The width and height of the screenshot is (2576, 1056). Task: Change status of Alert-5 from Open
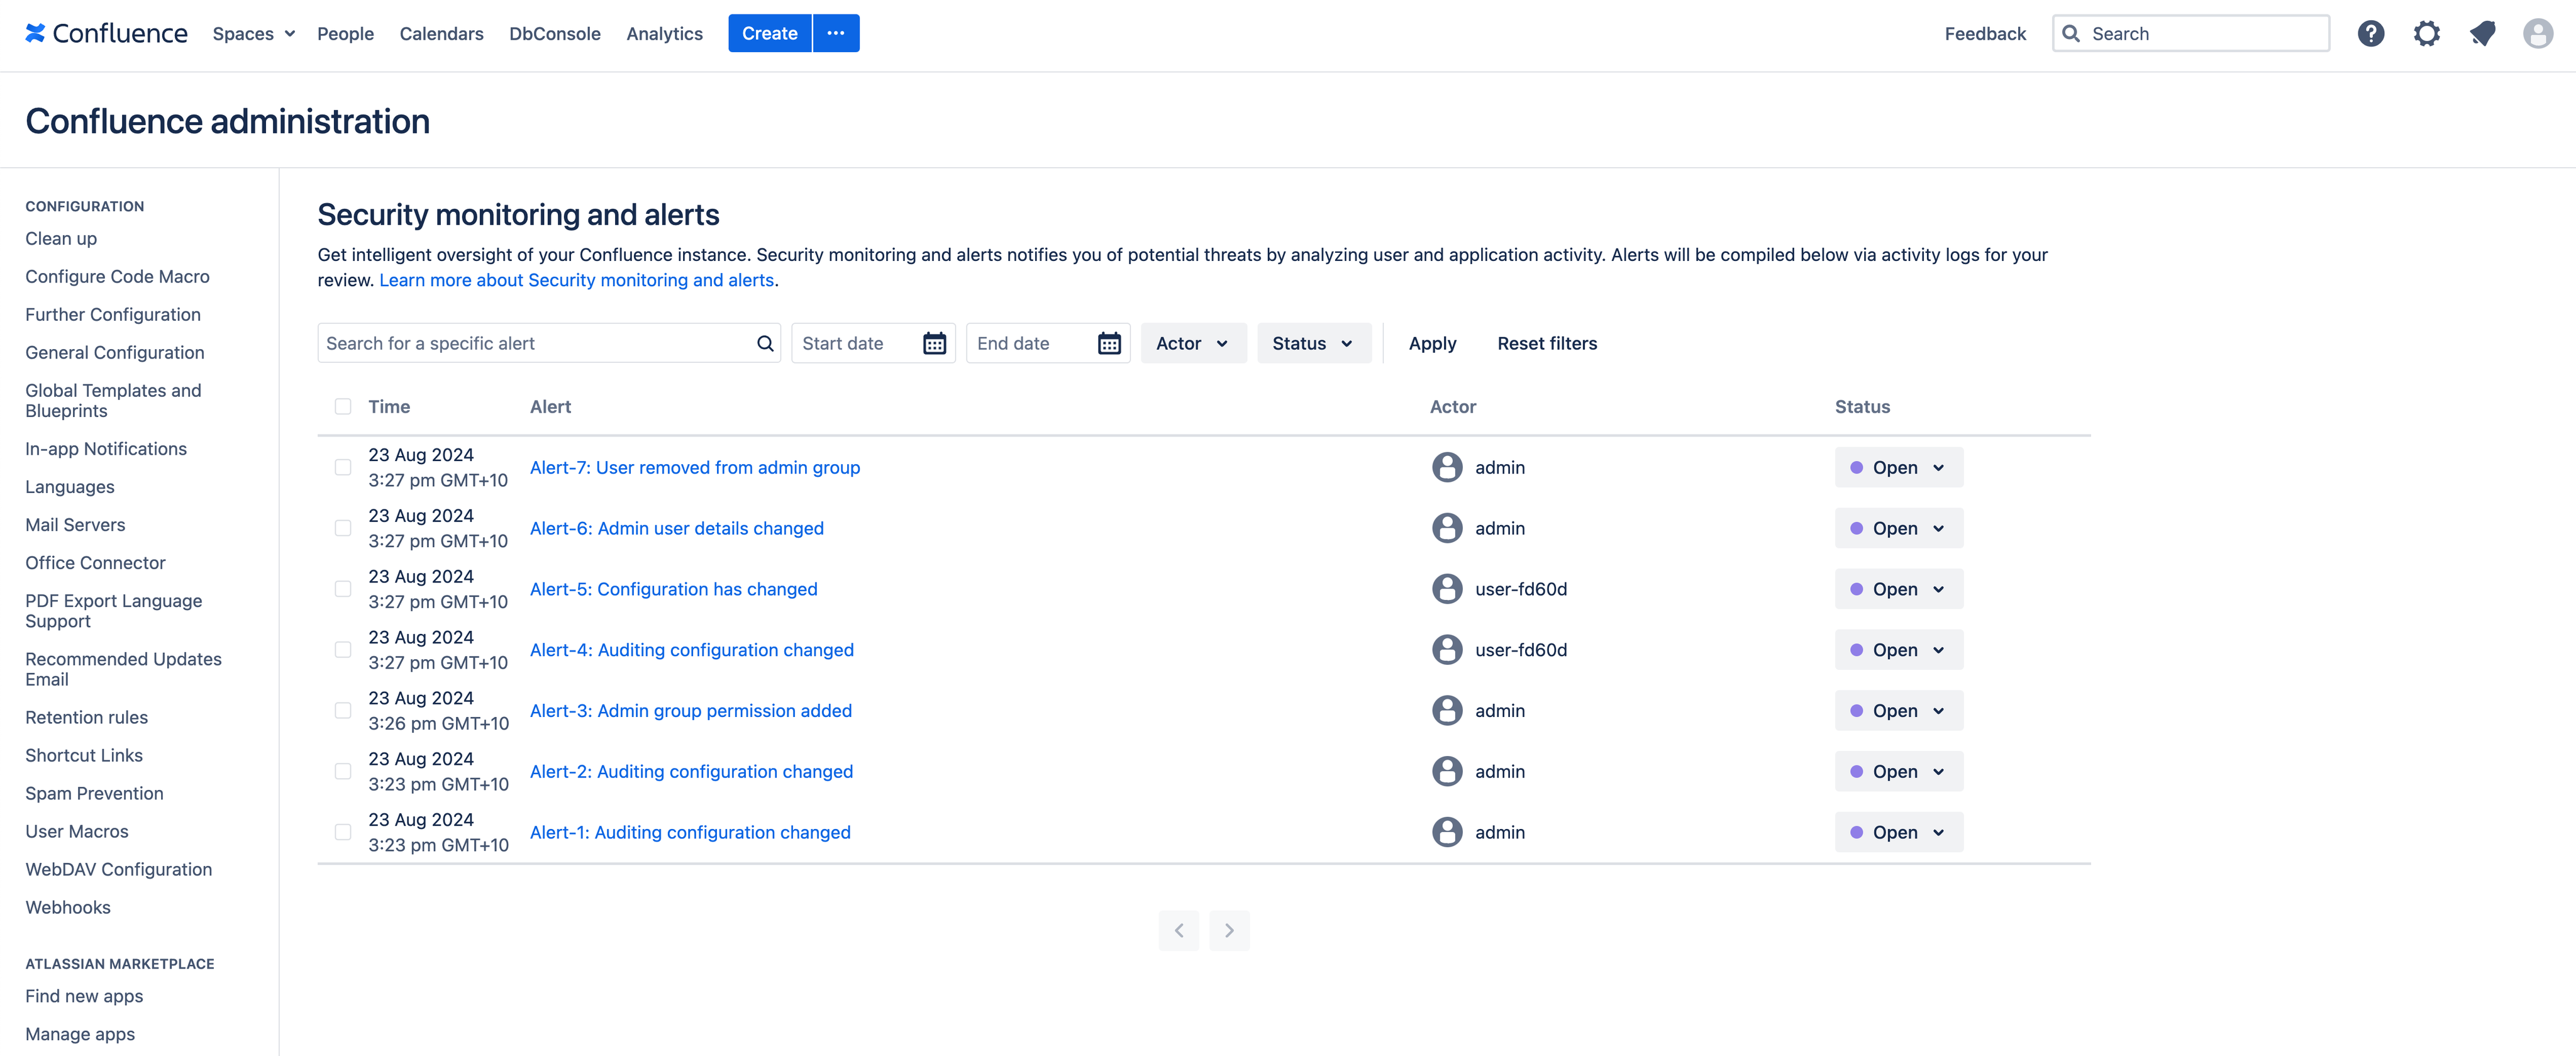(x=1898, y=589)
